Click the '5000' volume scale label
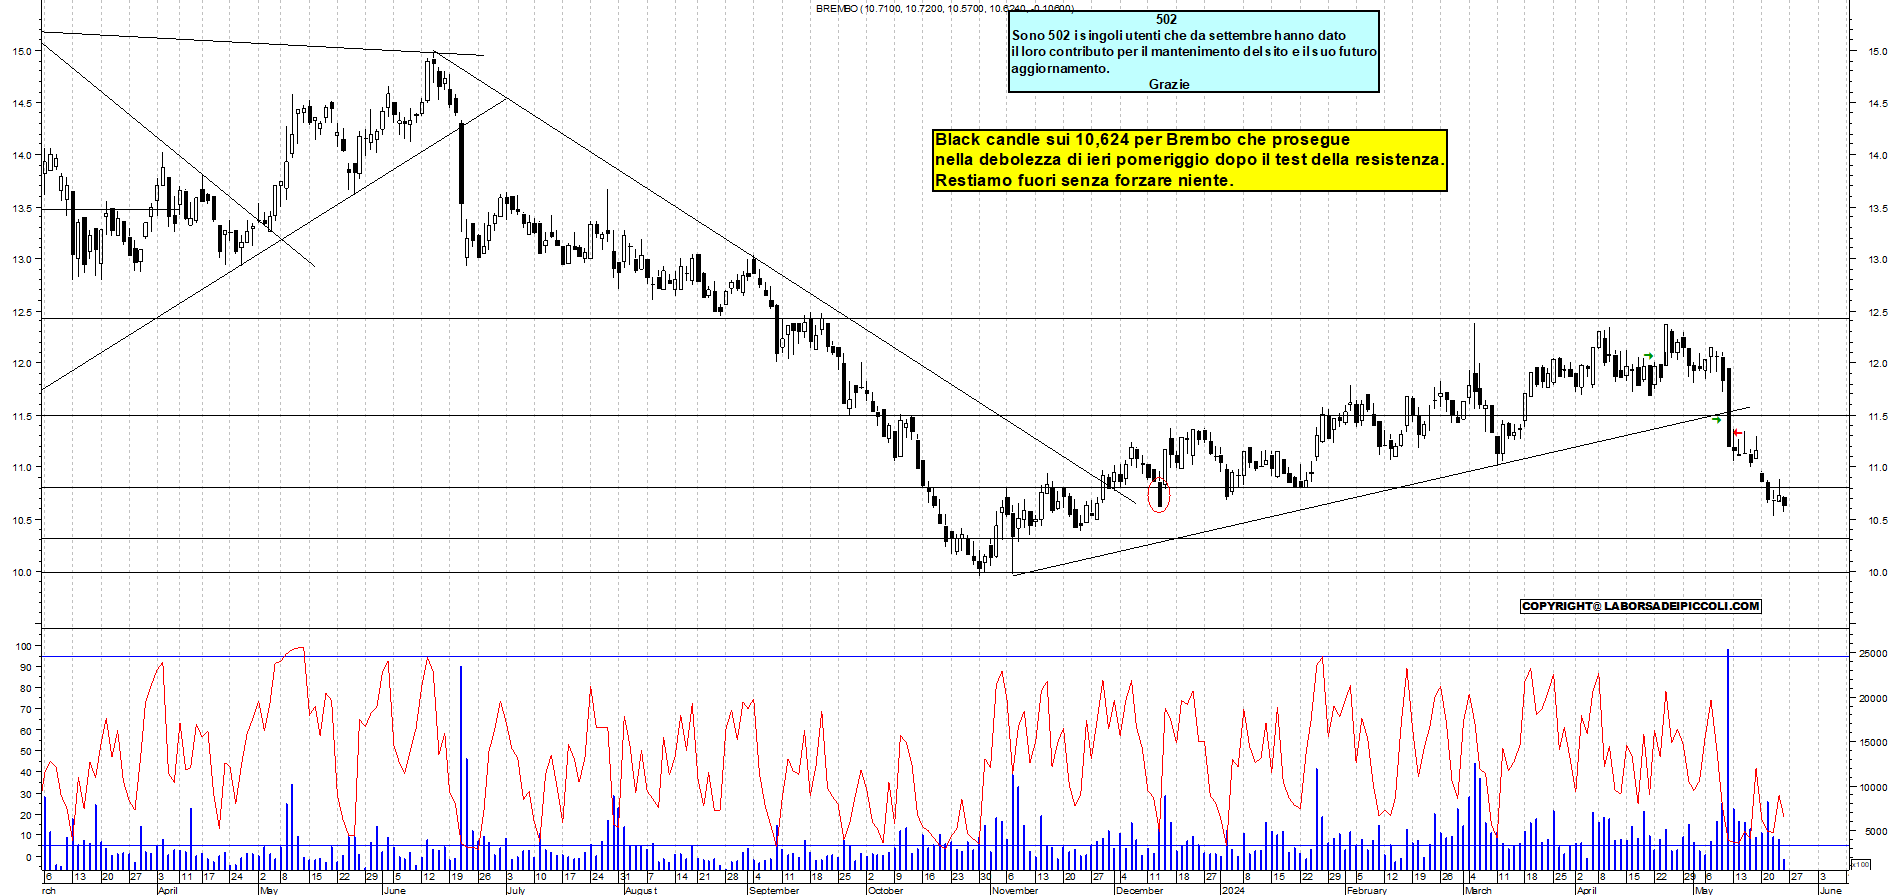Image resolution: width=1890 pixels, height=895 pixels. 1876,832
